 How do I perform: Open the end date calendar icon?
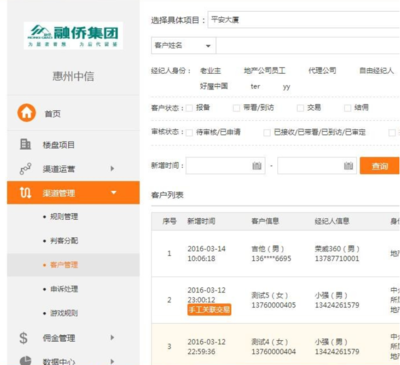(348, 166)
